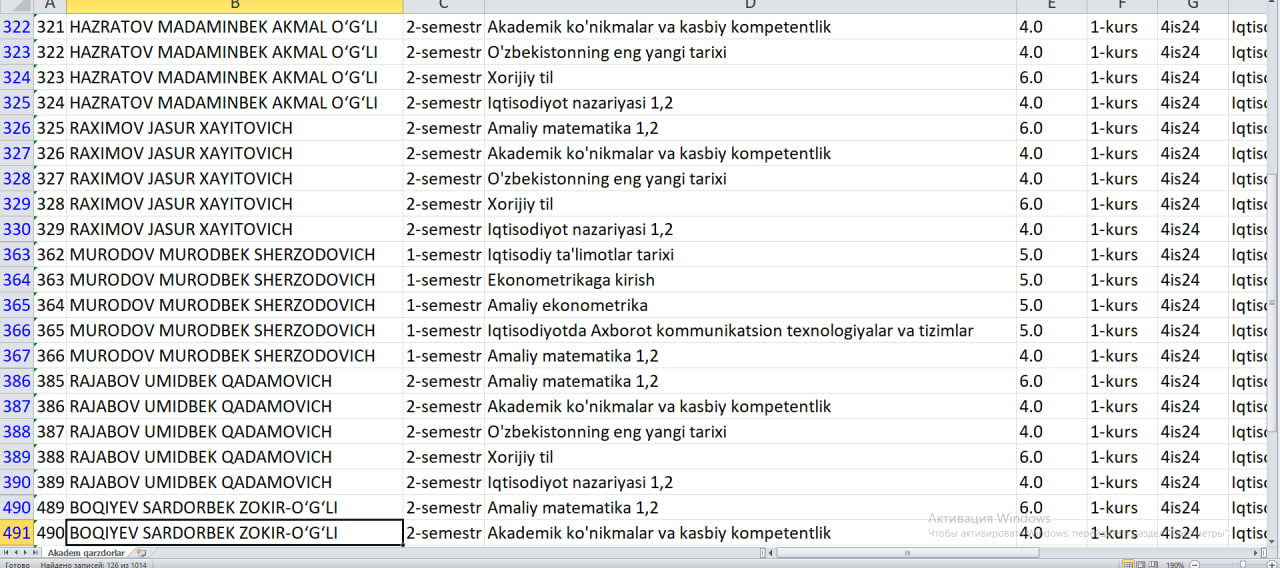Select row header 390
This screenshot has width=1280, height=568.
pos(16,482)
